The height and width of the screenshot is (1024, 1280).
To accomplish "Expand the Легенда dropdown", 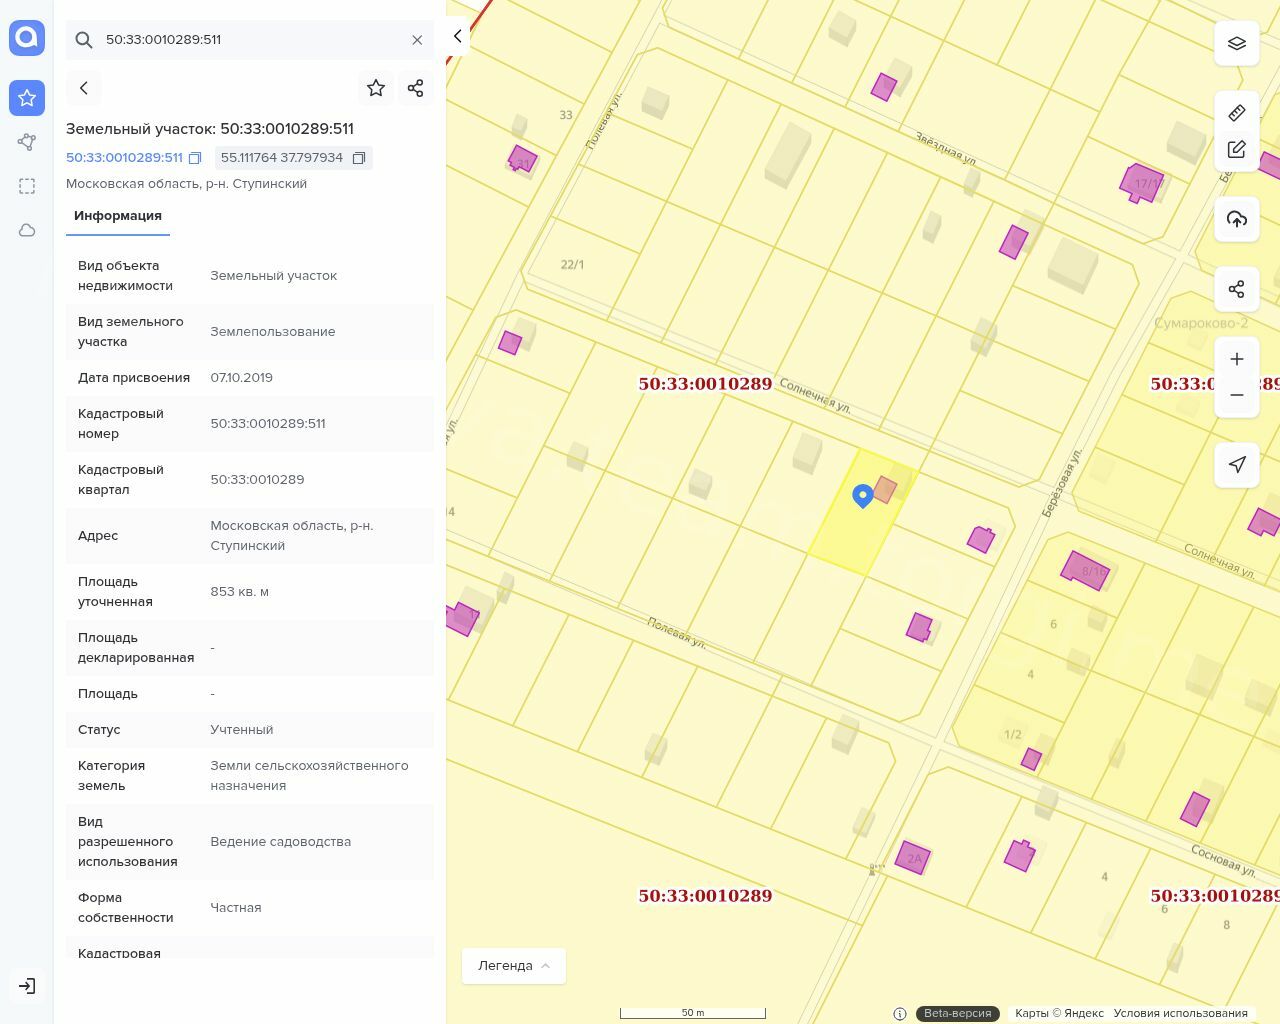I will (x=514, y=965).
